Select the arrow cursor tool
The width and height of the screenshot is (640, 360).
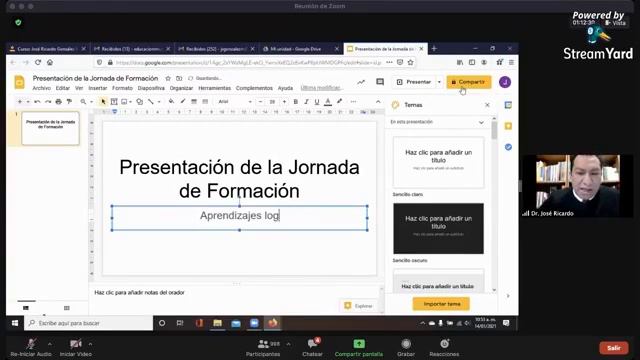103,102
